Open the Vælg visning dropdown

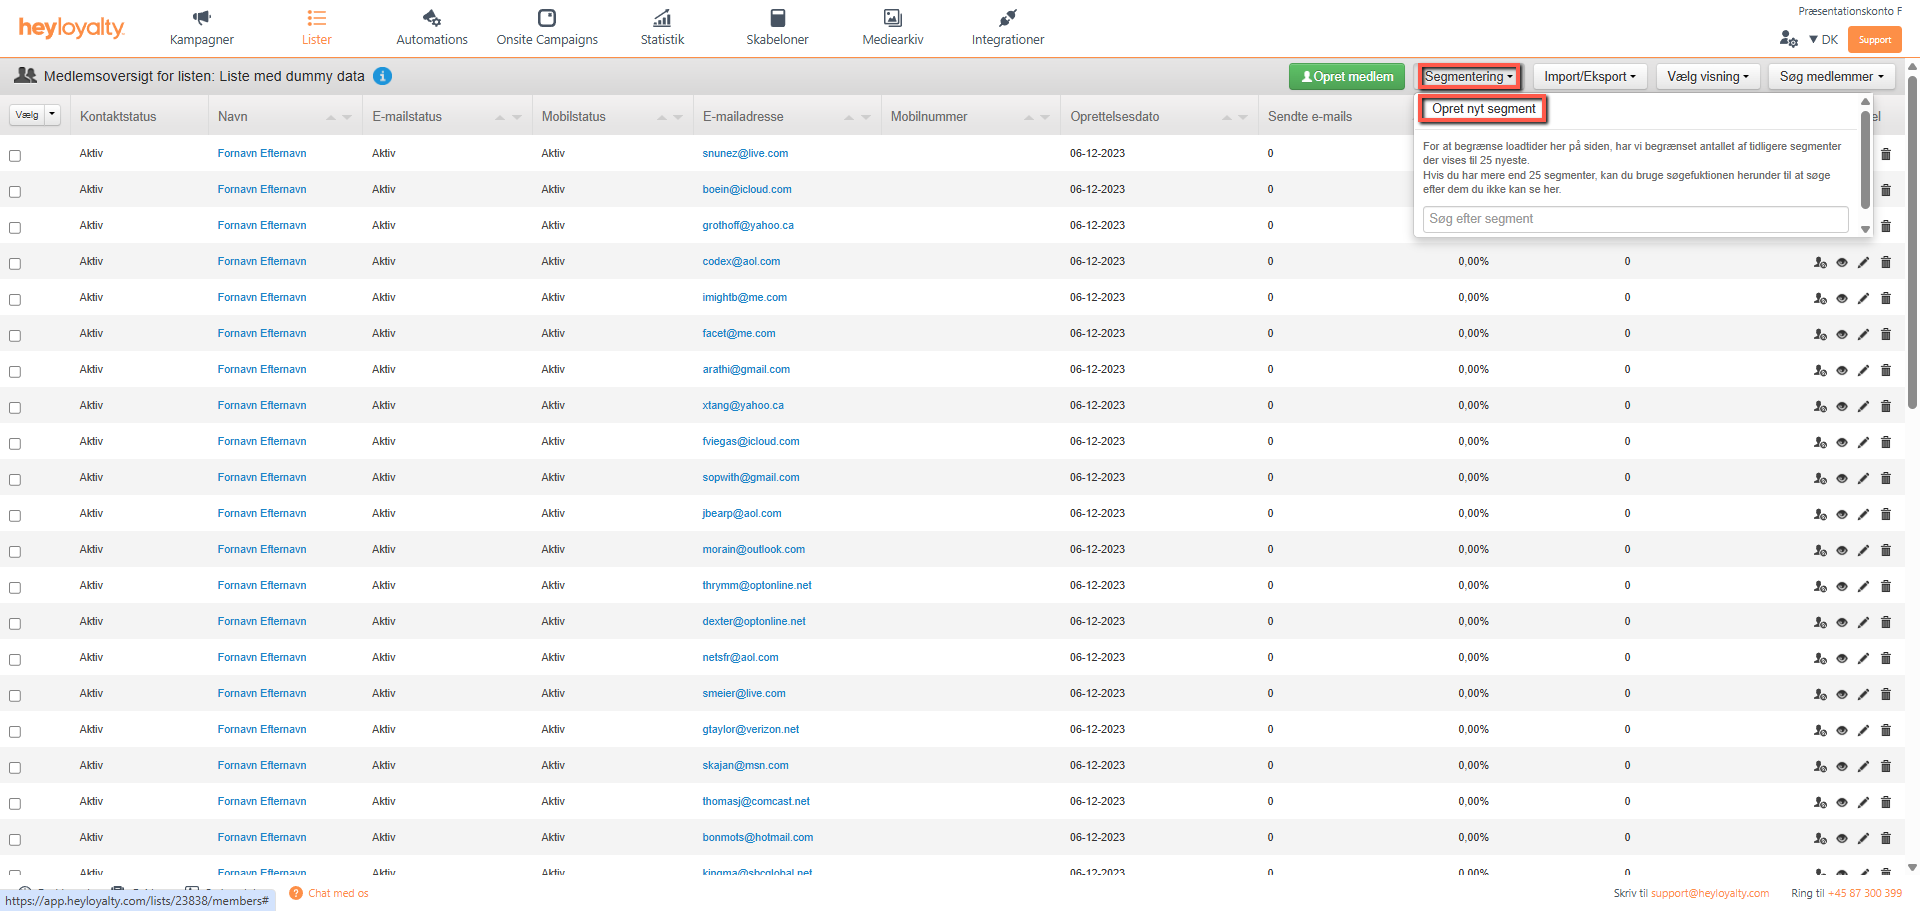click(1707, 77)
